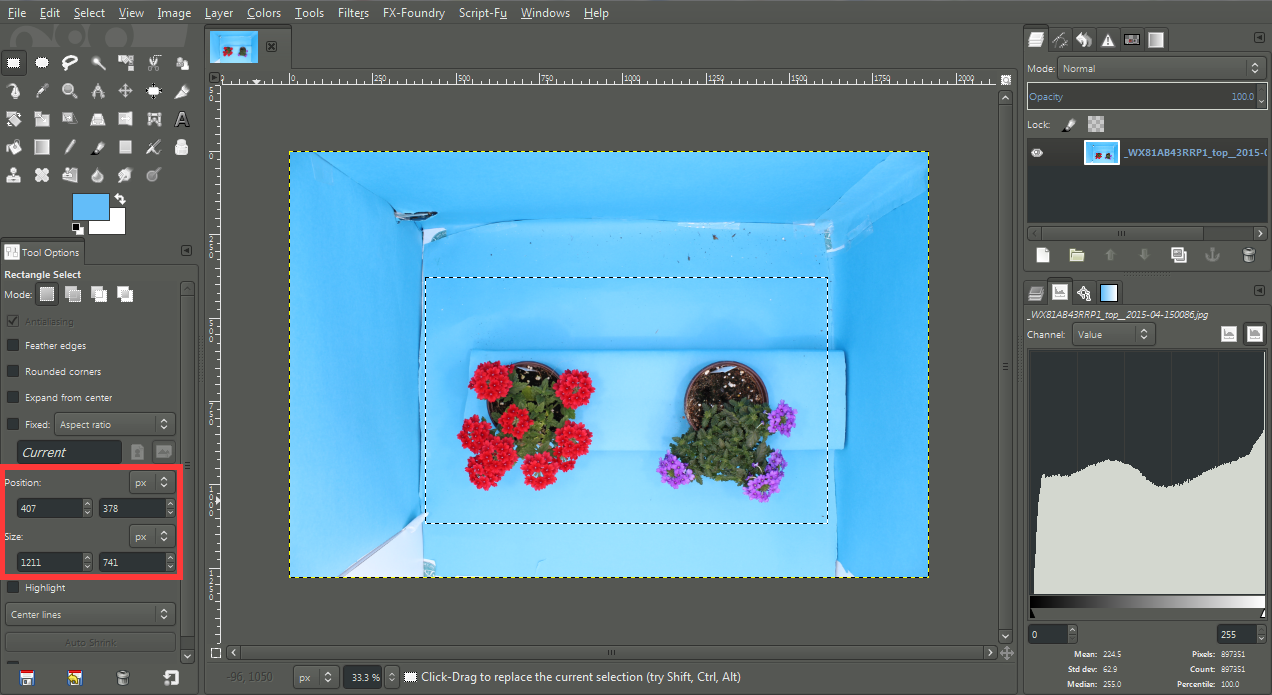Open the Colors menu
The height and width of the screenshot is (695, 1272).
coord(264,13)
